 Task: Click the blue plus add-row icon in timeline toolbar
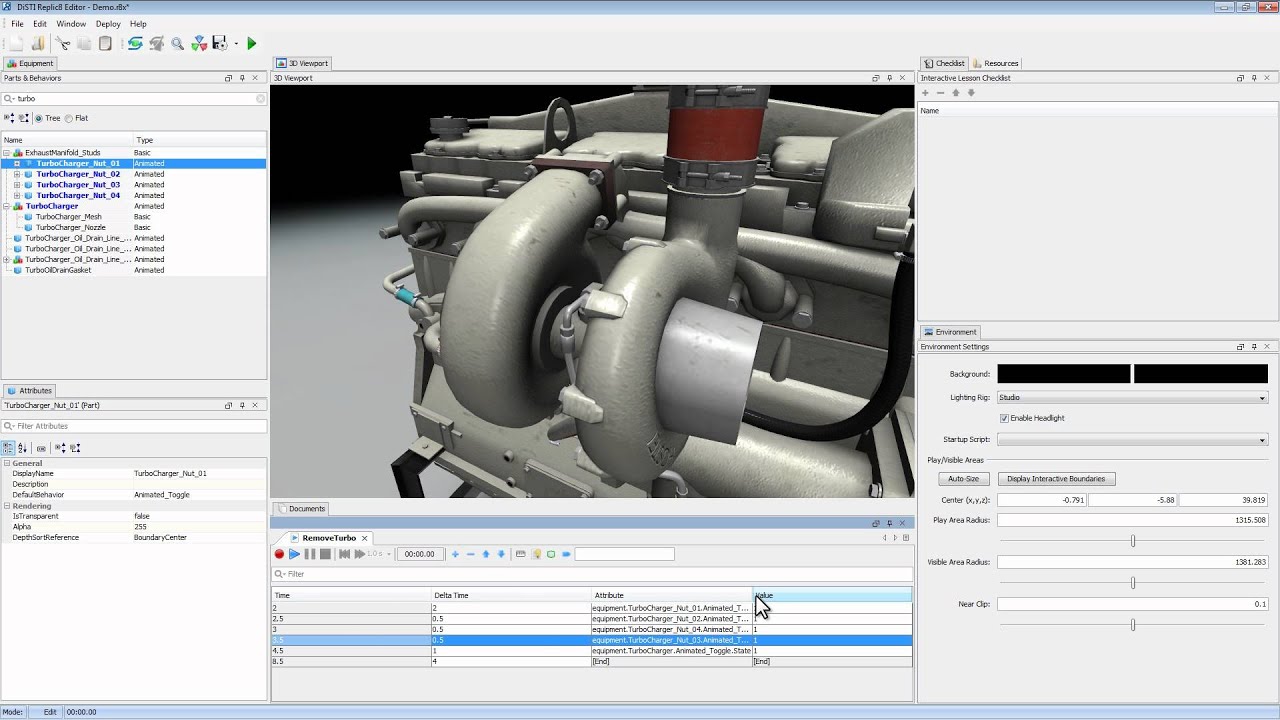point(455,554)
